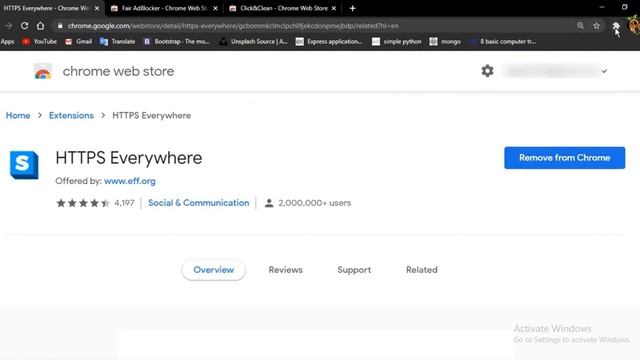640x360 pixels.
Task: Open the 8 basic computer bookmark
Action: [x=503, y=42]
